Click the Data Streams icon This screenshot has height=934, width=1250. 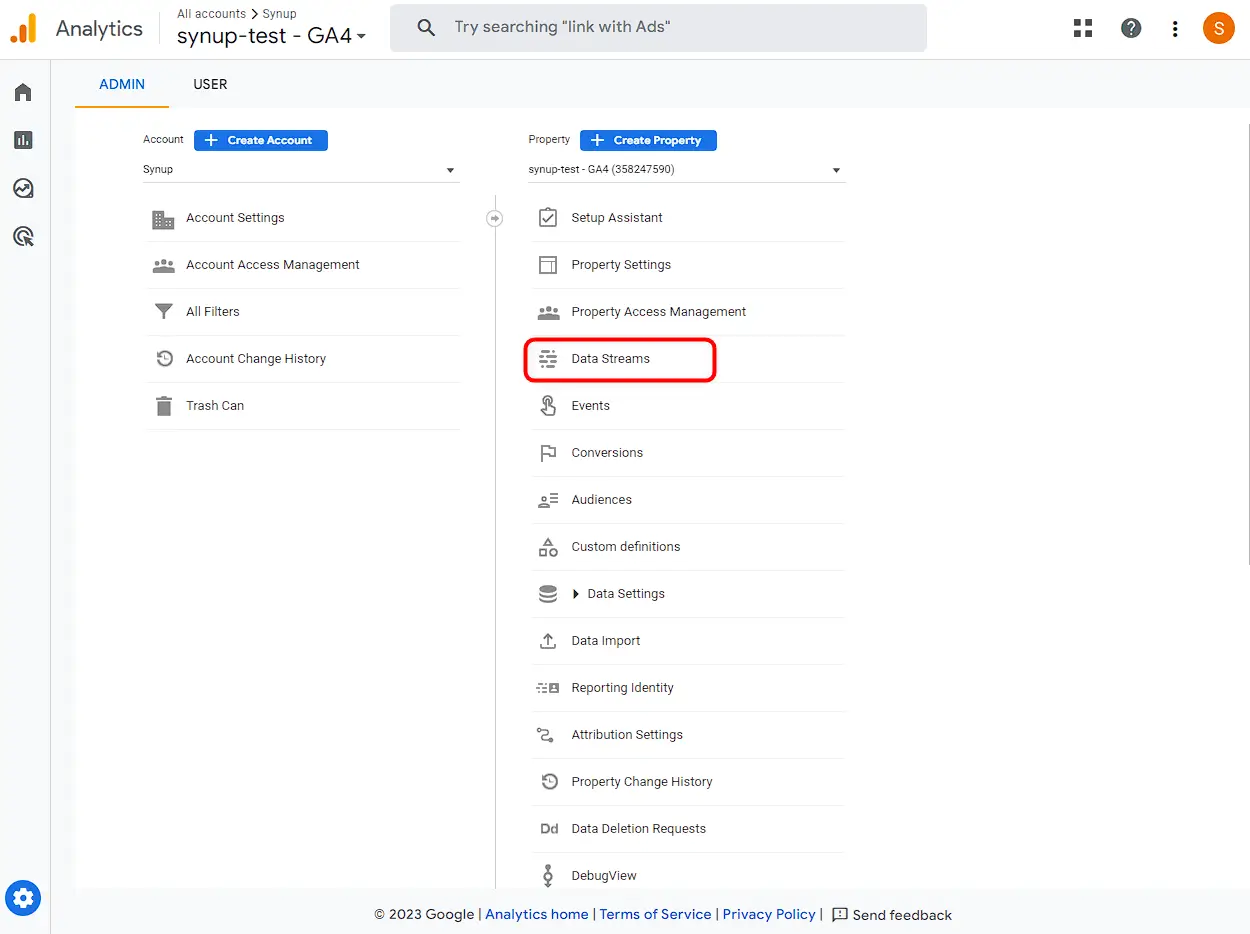point(548,359)
